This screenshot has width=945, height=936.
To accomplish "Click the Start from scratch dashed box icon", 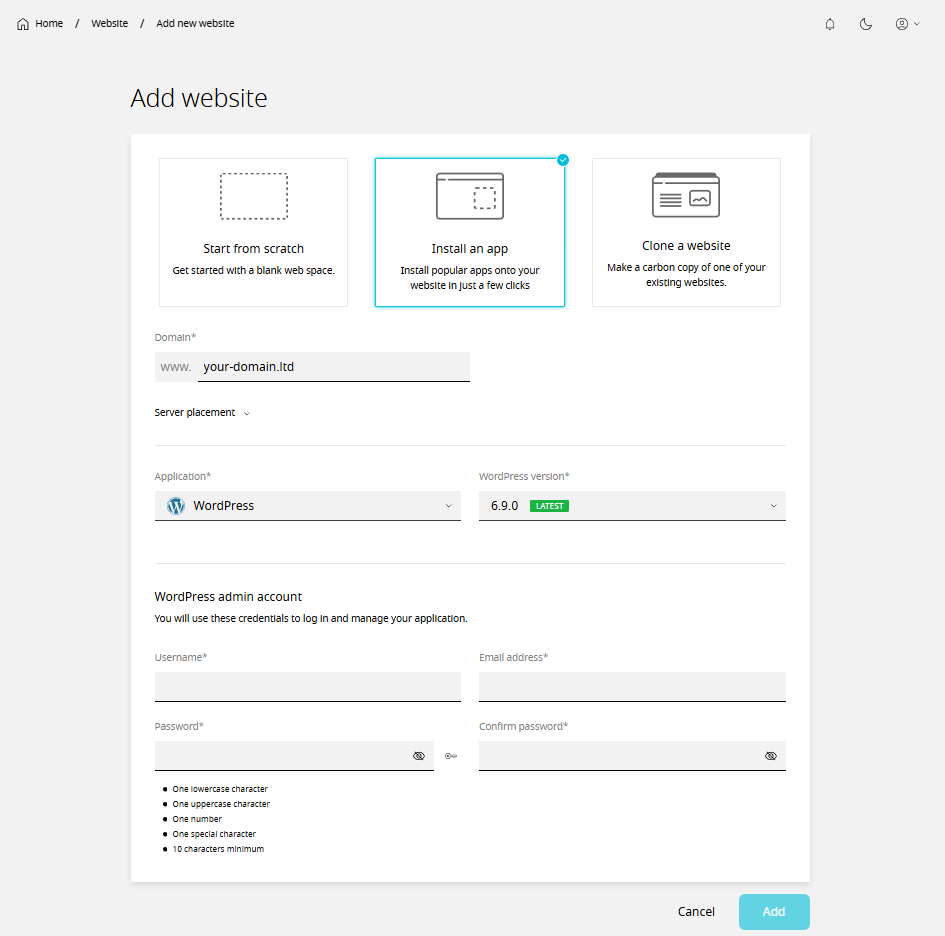I will (x=254, y=196).
